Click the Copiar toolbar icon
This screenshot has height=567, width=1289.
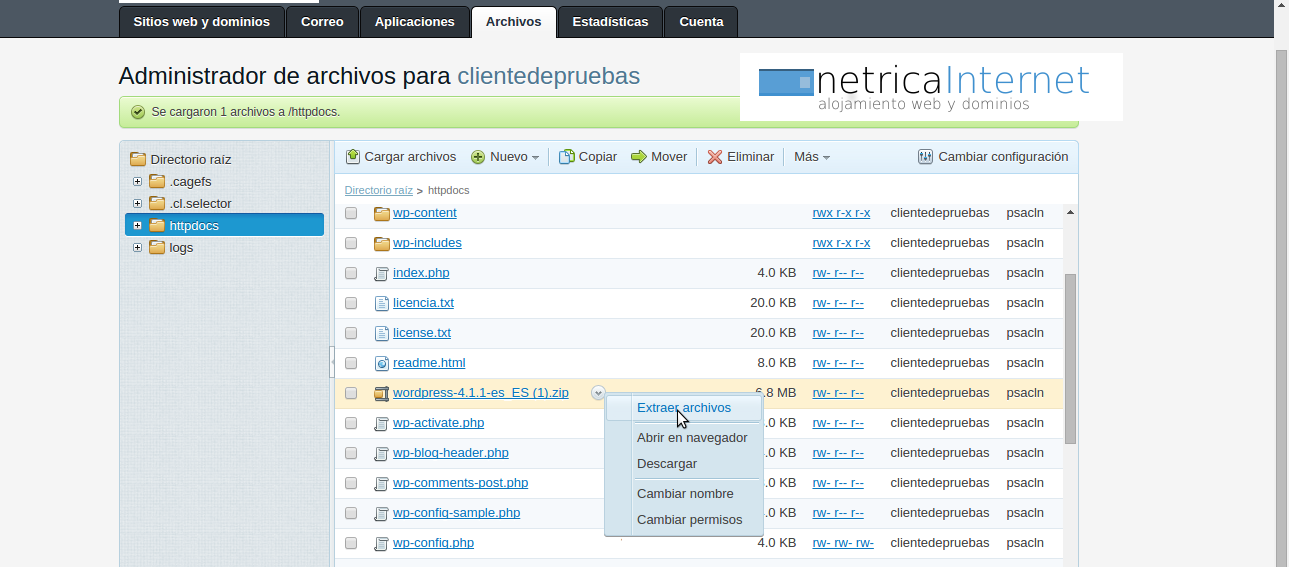(x=566, y=157)
